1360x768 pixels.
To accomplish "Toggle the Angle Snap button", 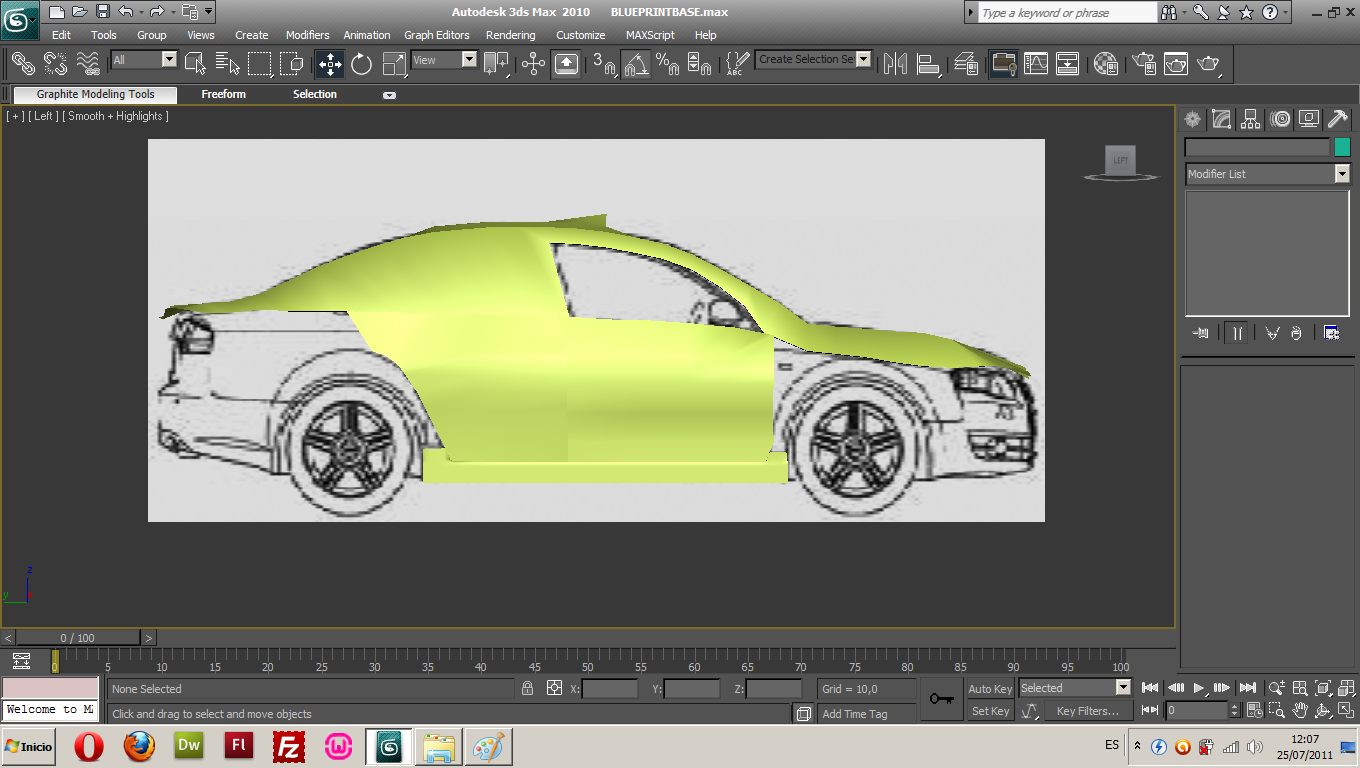I will click(636, 64).
